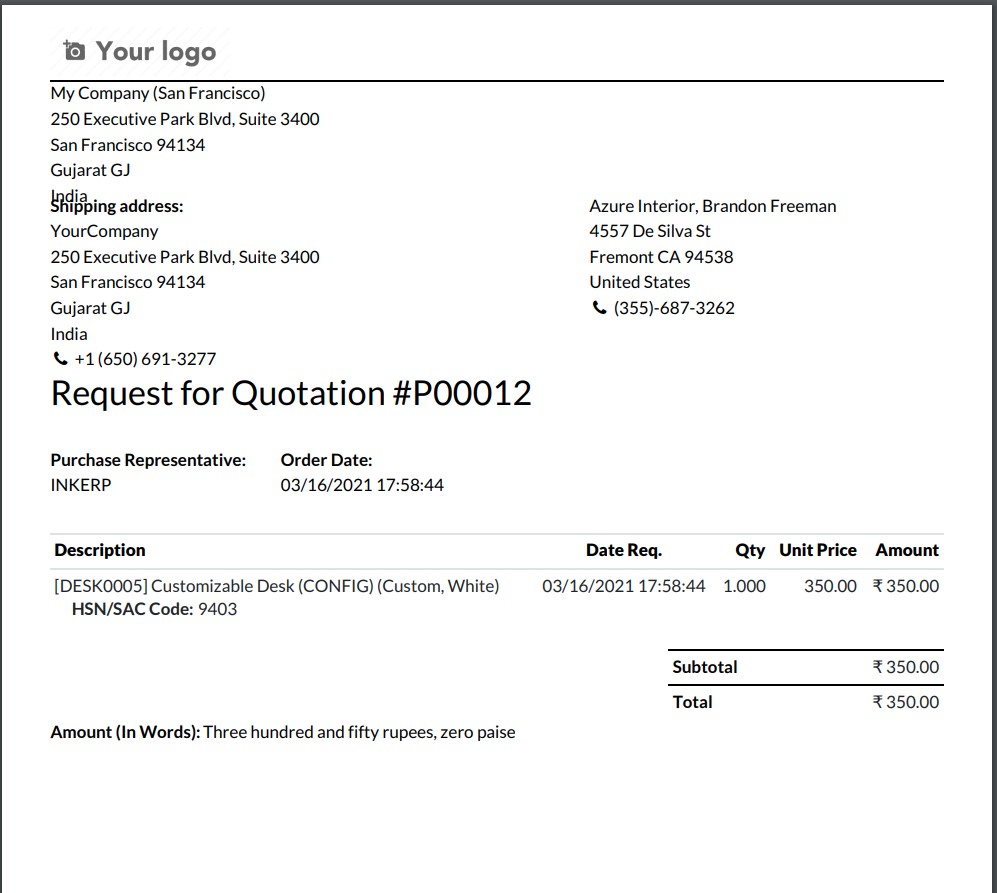Select vendor phone number (355)-687-3262
Image resolution: width=997 pixels, height=893 pixels.
coord(674,308)
